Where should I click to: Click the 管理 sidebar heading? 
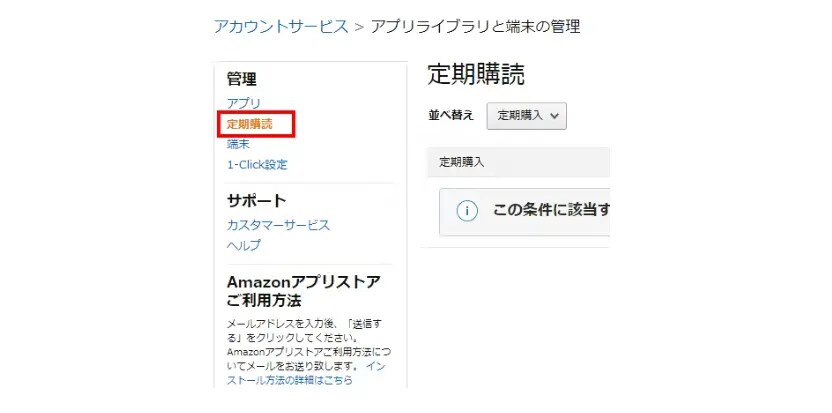pos(242,79)
